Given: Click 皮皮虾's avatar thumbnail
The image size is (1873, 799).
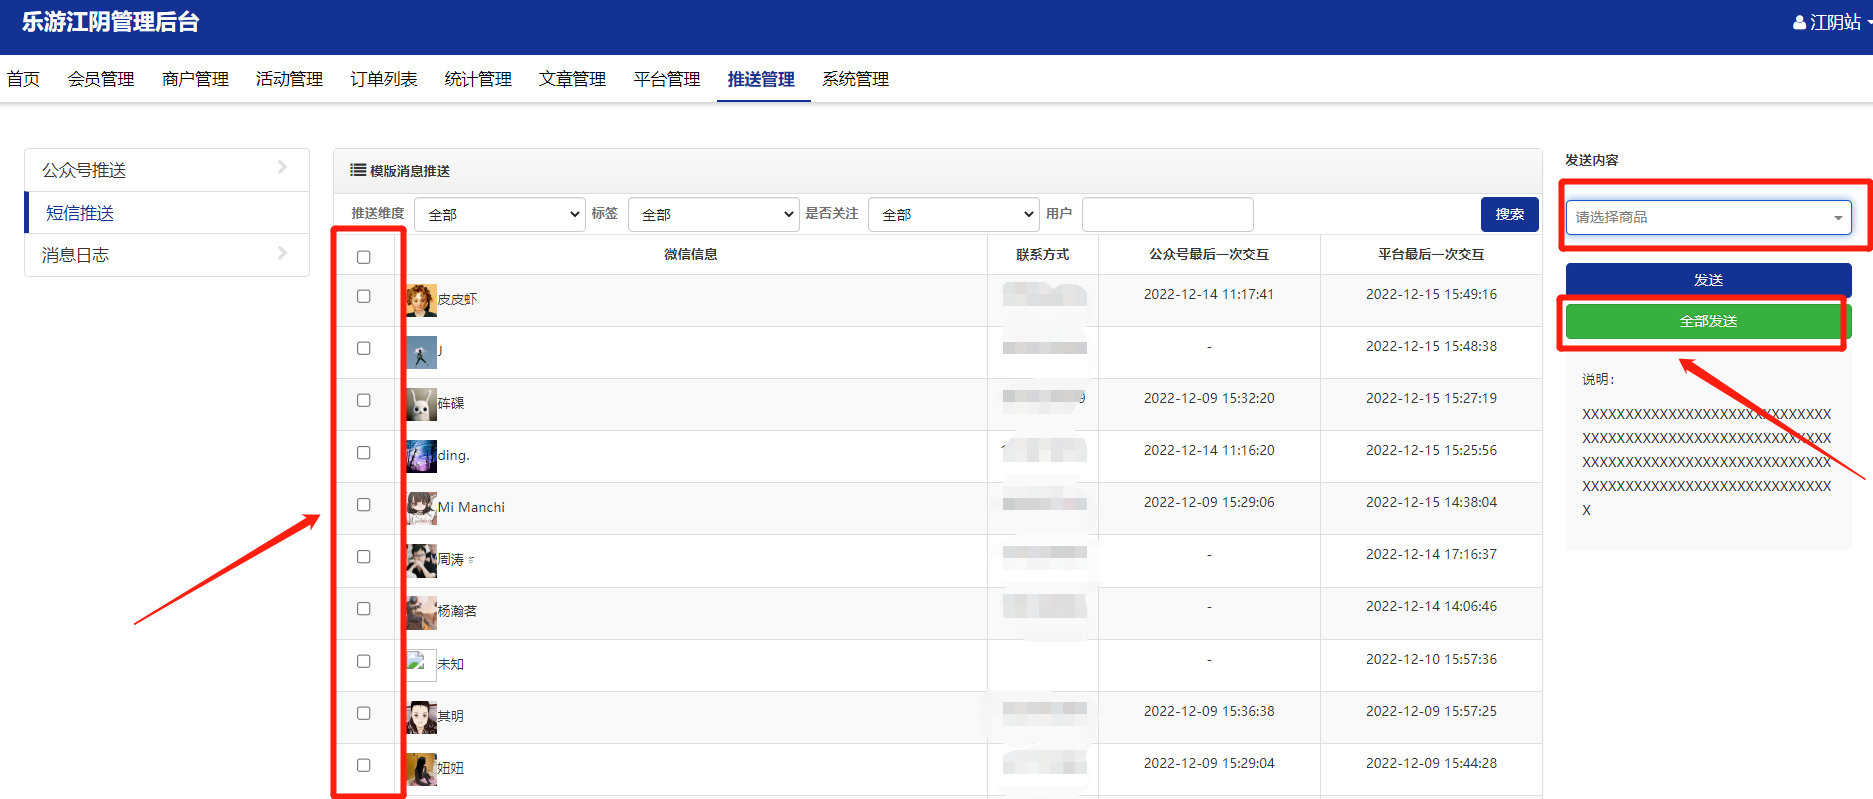Looking at the screenshot, I should click(421, 300).
